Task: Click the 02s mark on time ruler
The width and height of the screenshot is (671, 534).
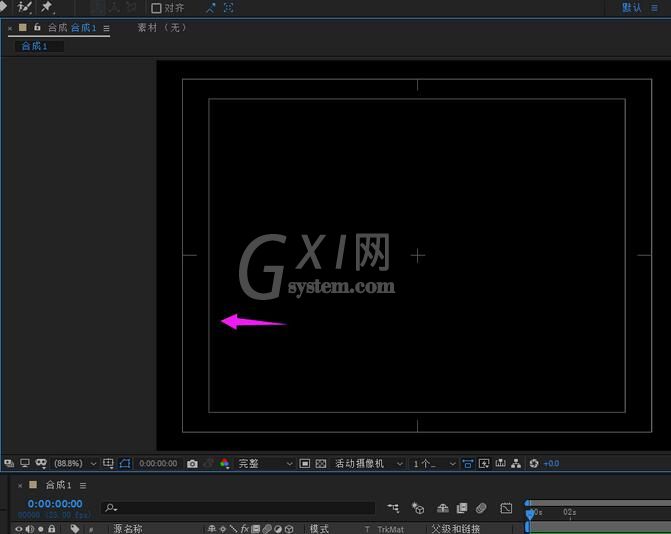Action: [570, 512]
